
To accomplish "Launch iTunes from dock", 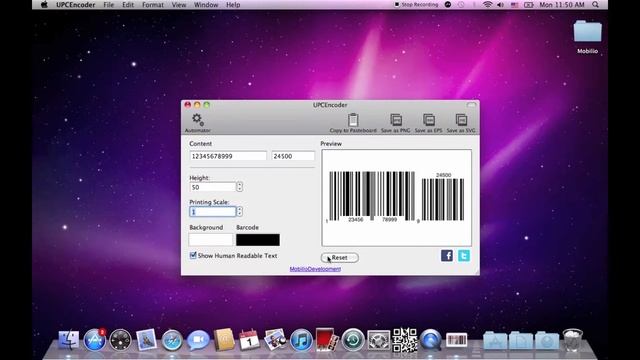I will point(301,340).
